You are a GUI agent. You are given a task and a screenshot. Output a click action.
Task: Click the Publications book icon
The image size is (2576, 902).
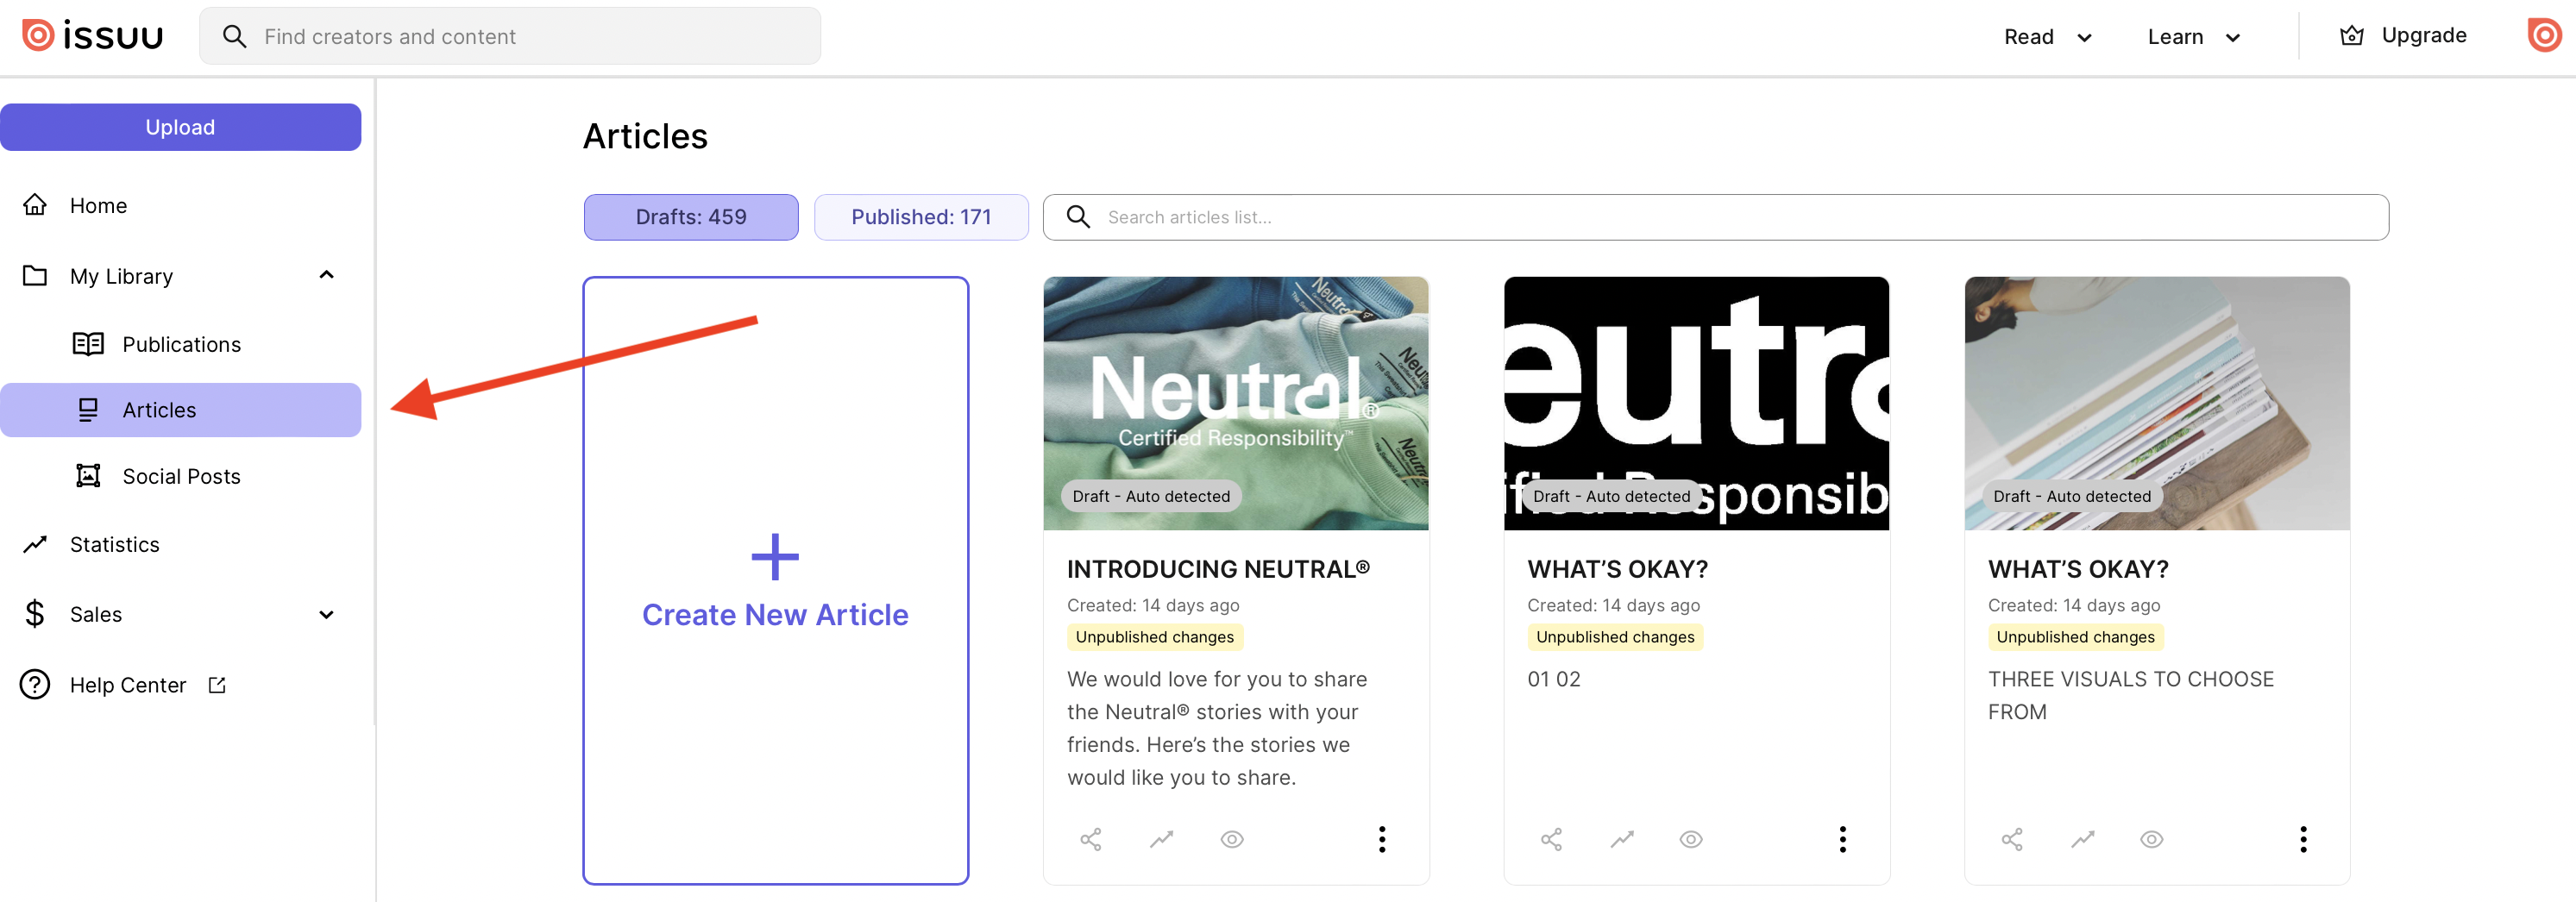click(88, 344)
